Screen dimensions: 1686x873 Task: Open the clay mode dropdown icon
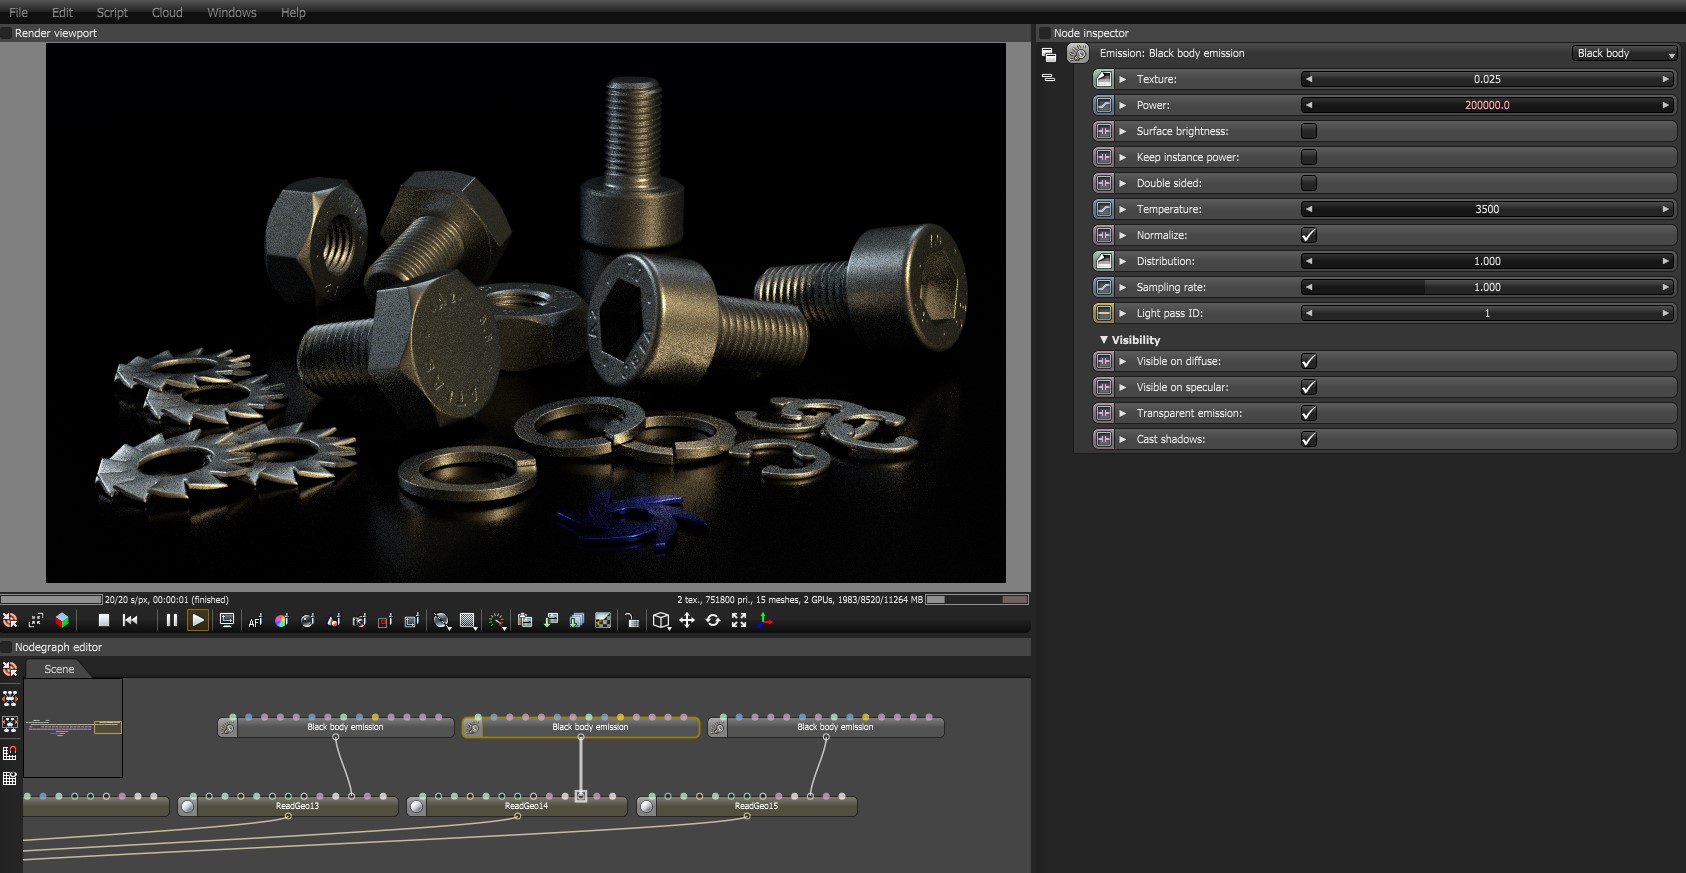(x=442, y=621)
